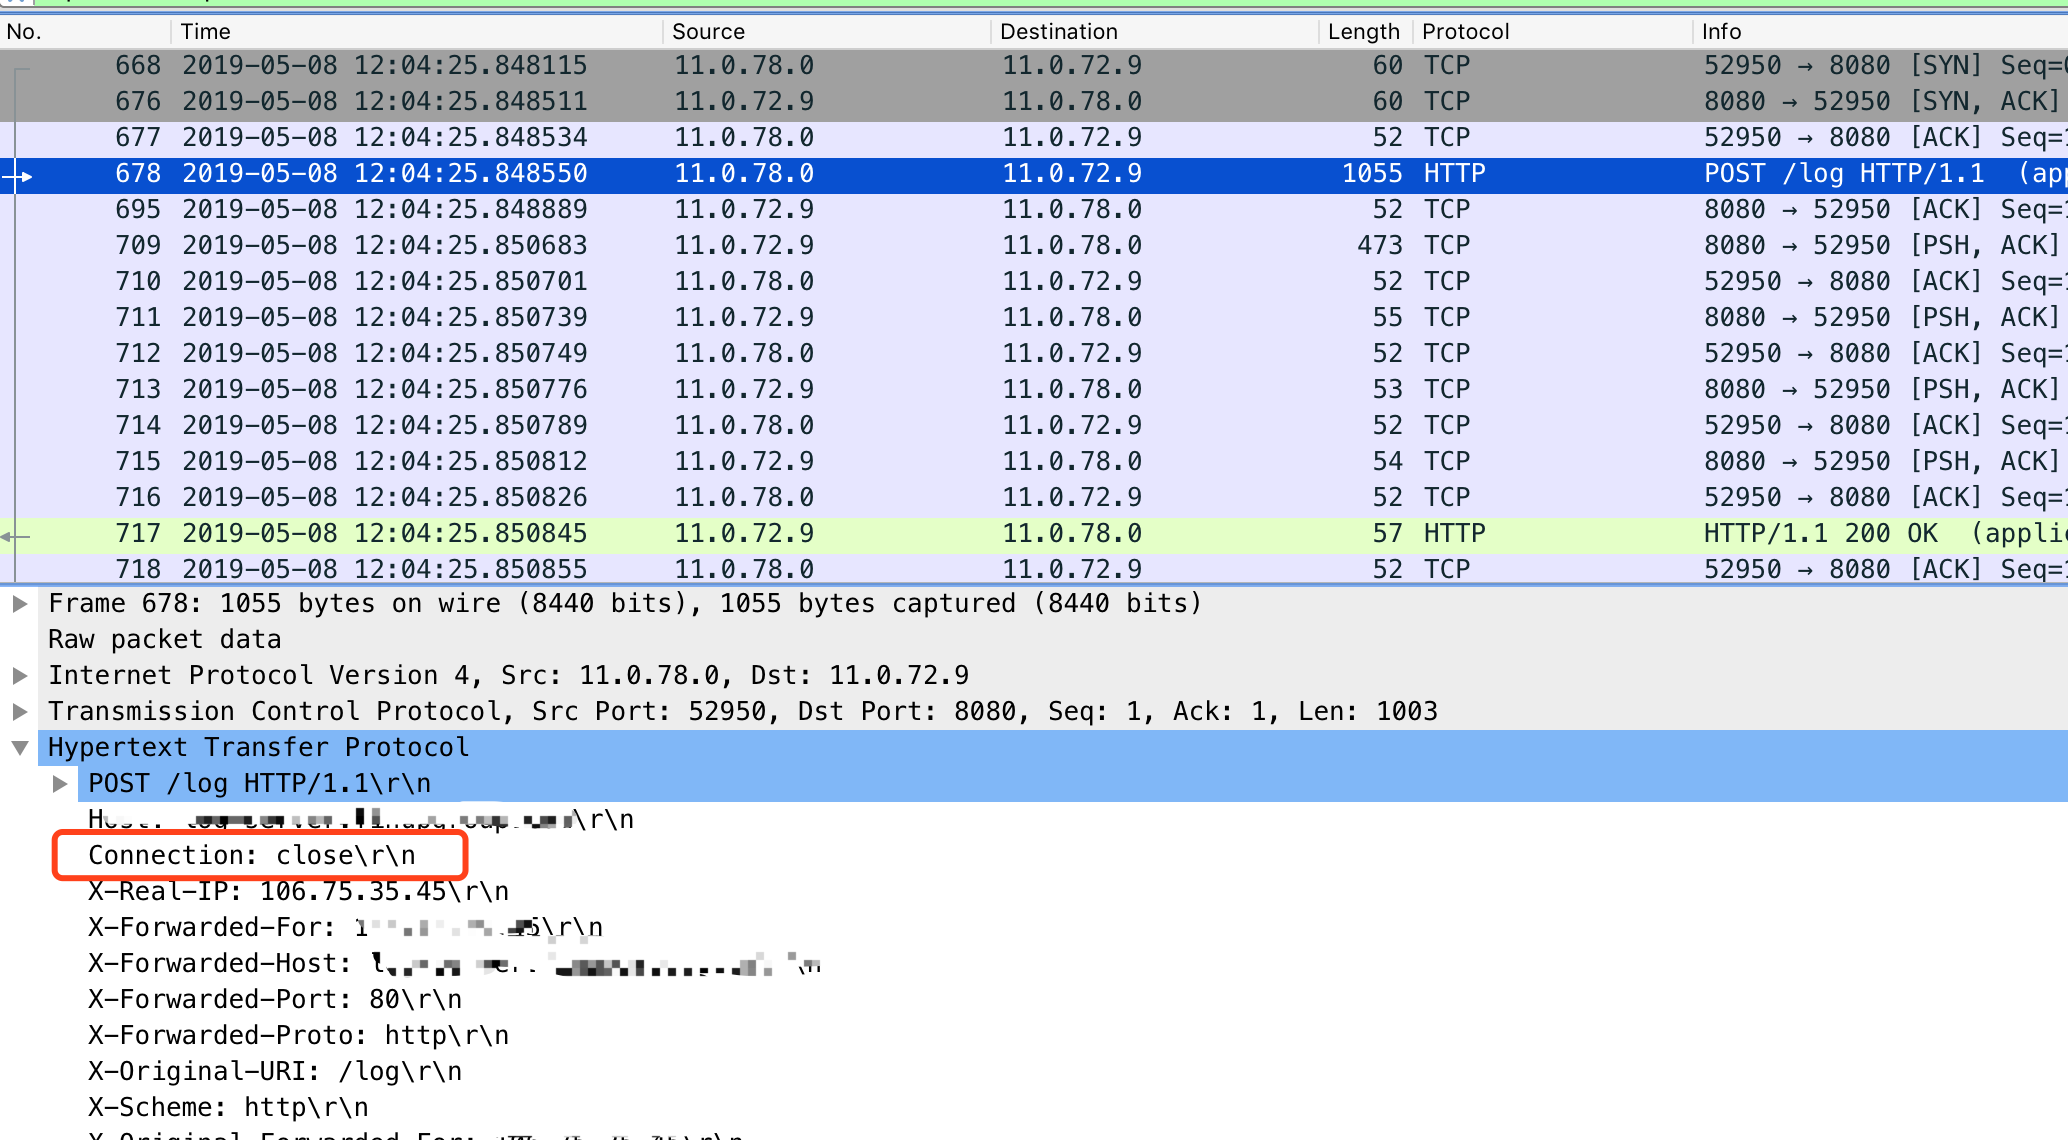The height and width of the screenshot is (1140, 2068).
Task: Select the X-Forwarded-Host header line
Action: pyautogui.click(x=454, y=964)
